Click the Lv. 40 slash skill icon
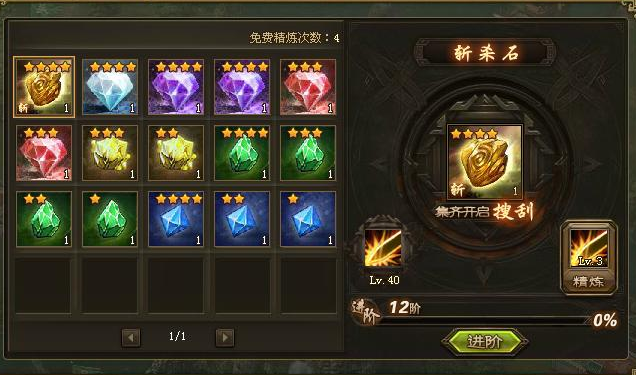Screen dimensions: 636x375 (383, 248)
